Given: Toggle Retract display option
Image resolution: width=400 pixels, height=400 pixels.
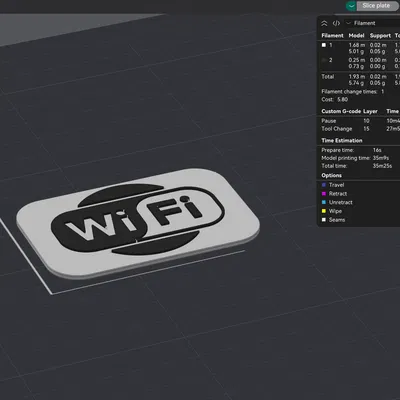Looking at the screenshot, I should [x=324, y=194].
